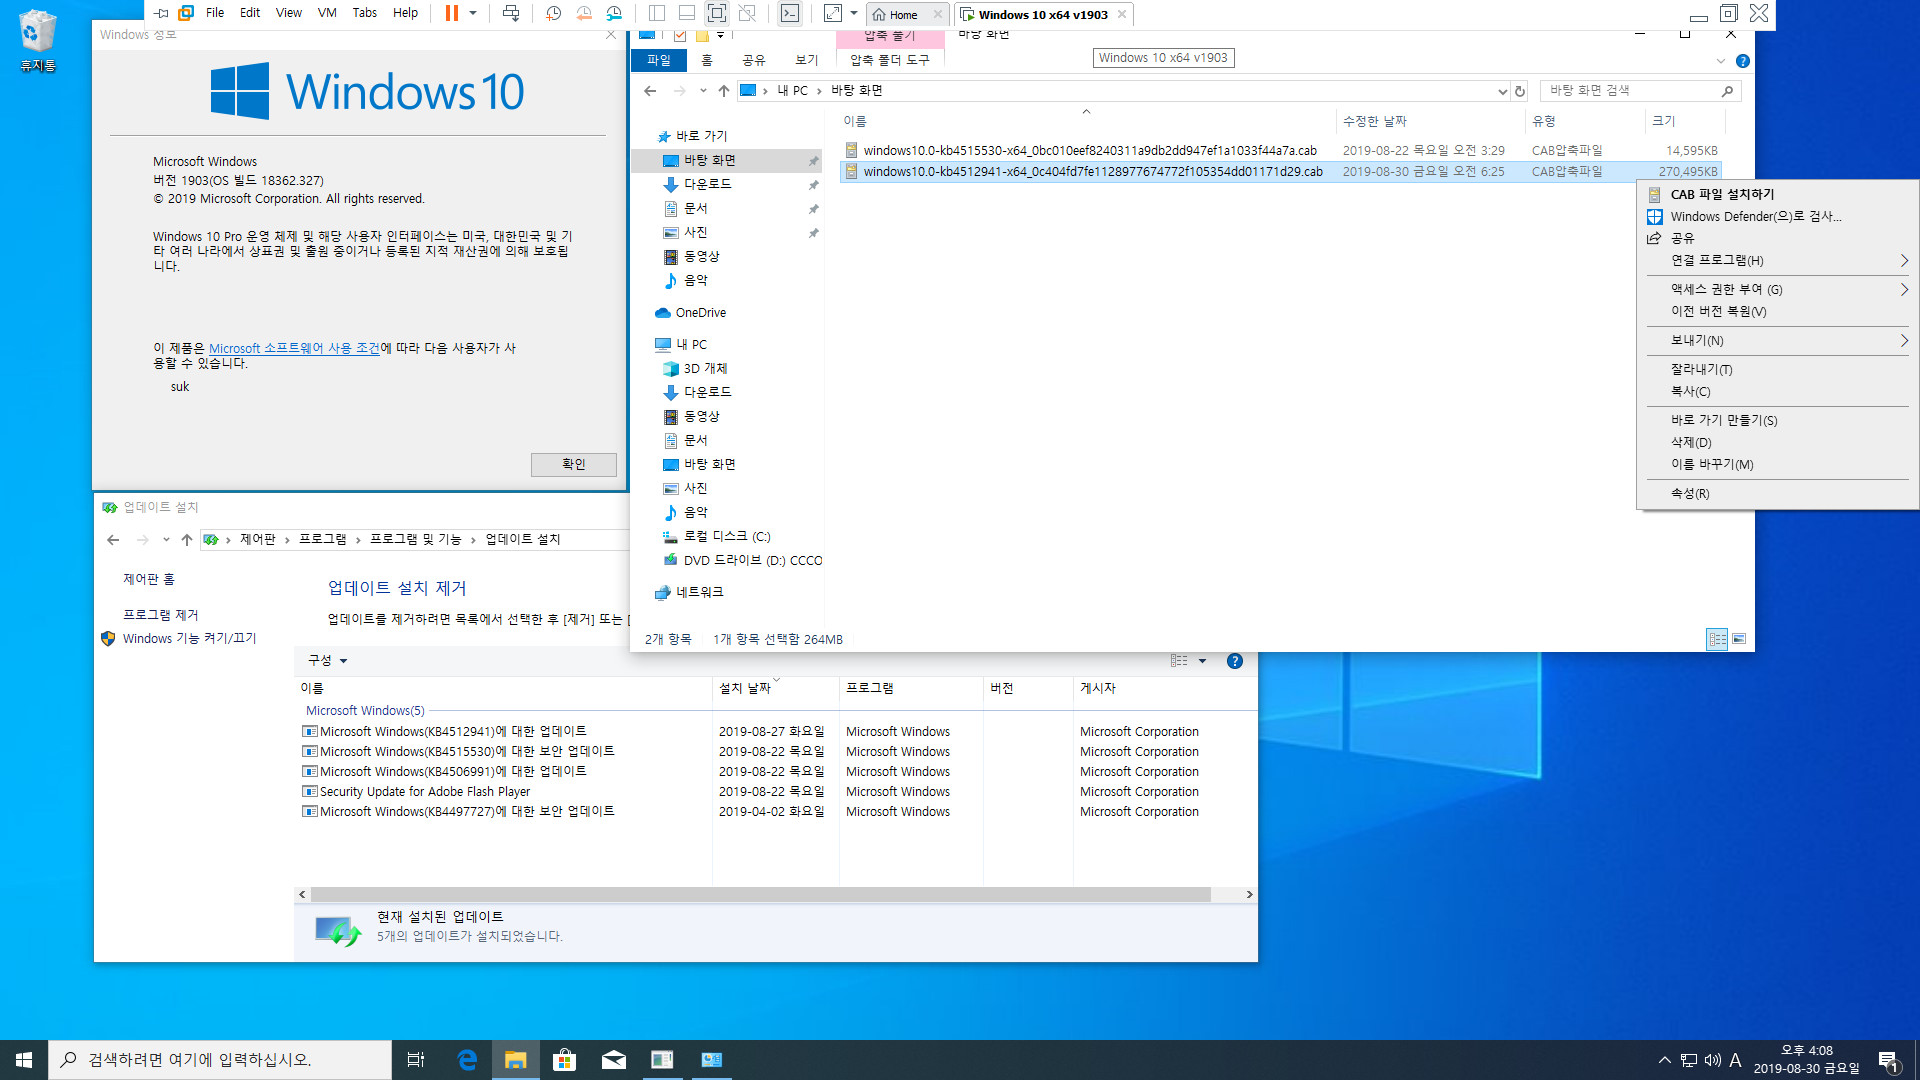Open the VMware File menu
1920x1080 pixels.
click(215, 13)
